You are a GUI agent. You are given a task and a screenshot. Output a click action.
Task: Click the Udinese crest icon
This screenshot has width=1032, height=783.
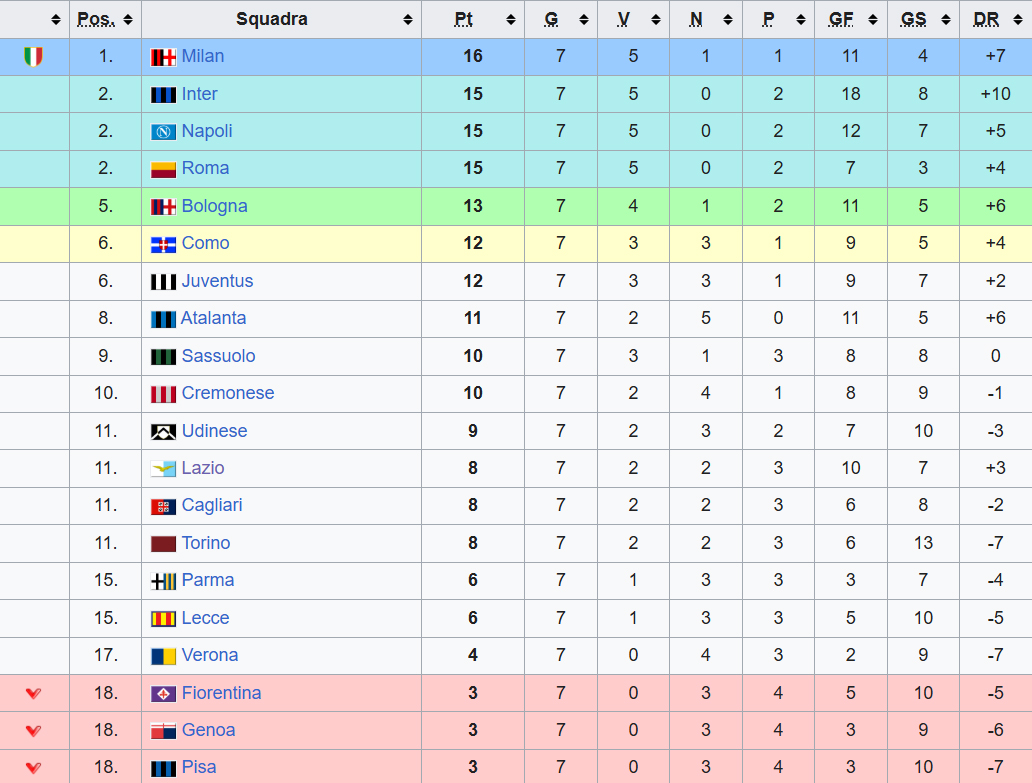coord(163,432)
